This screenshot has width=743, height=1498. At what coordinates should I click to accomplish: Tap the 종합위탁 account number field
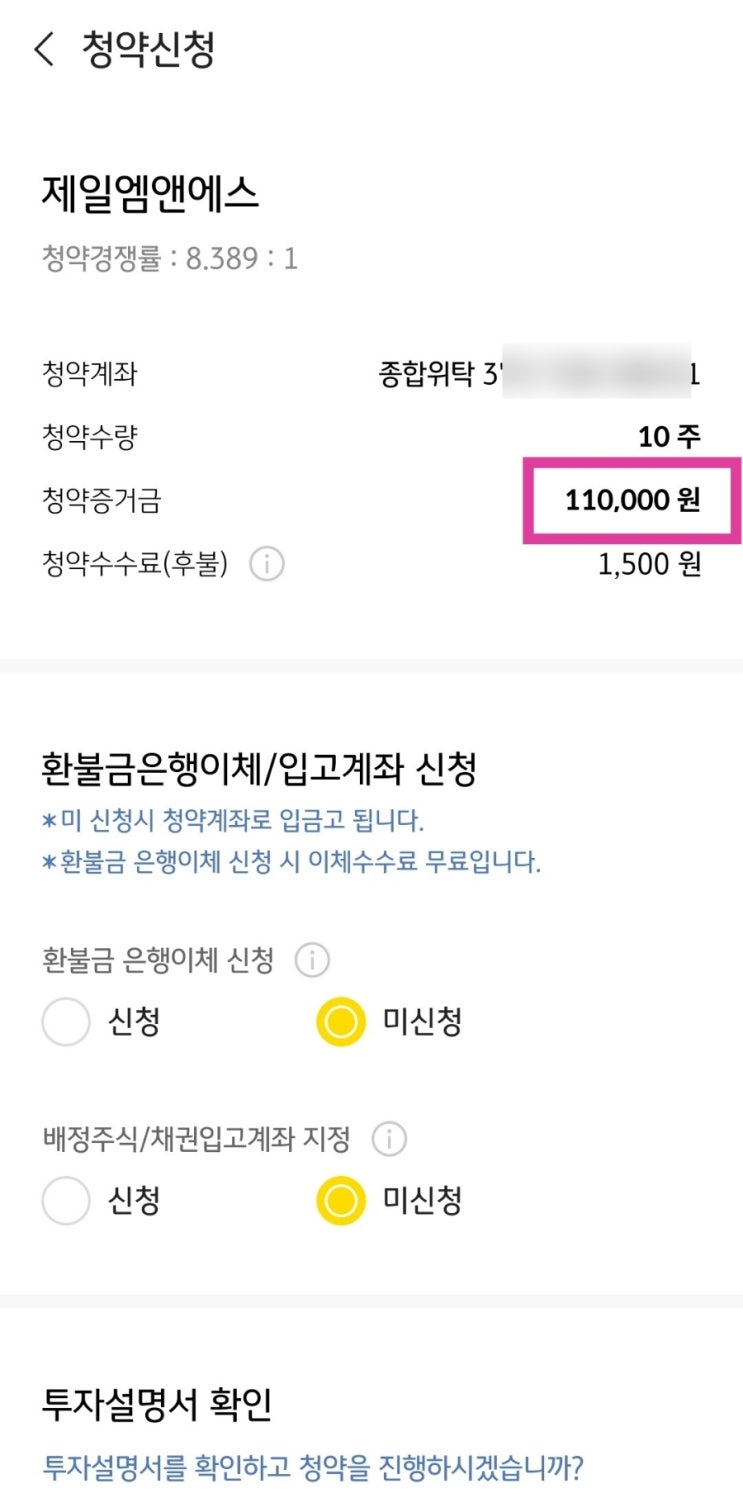pos(539,376)
